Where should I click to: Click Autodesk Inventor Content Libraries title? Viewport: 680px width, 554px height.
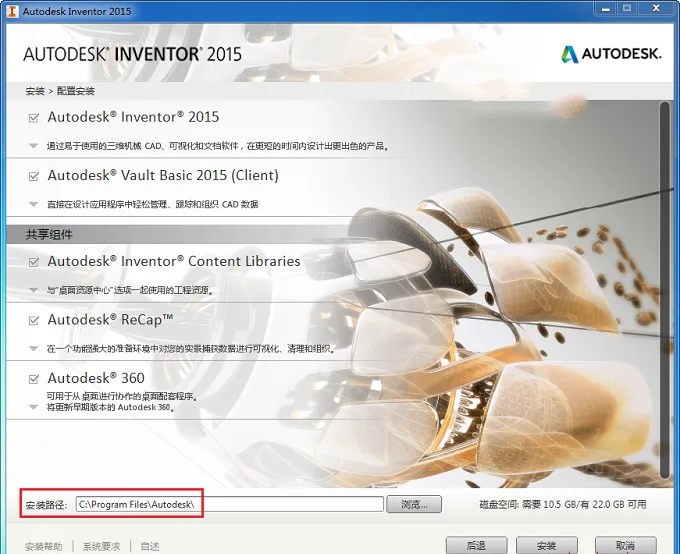tap(174, 261)
